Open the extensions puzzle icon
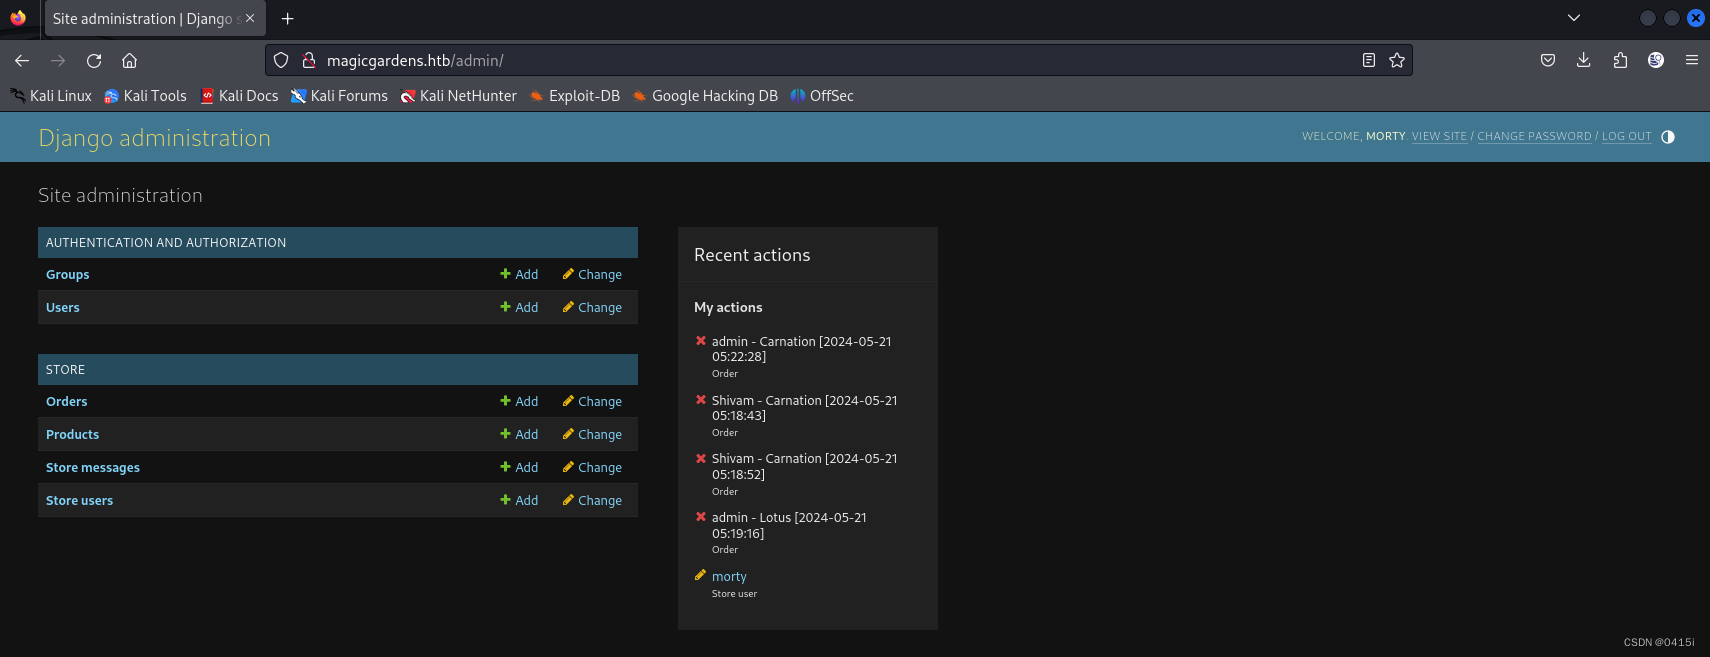The image size is (1710, 657). pyautogui.click(x=1620, y=61)
